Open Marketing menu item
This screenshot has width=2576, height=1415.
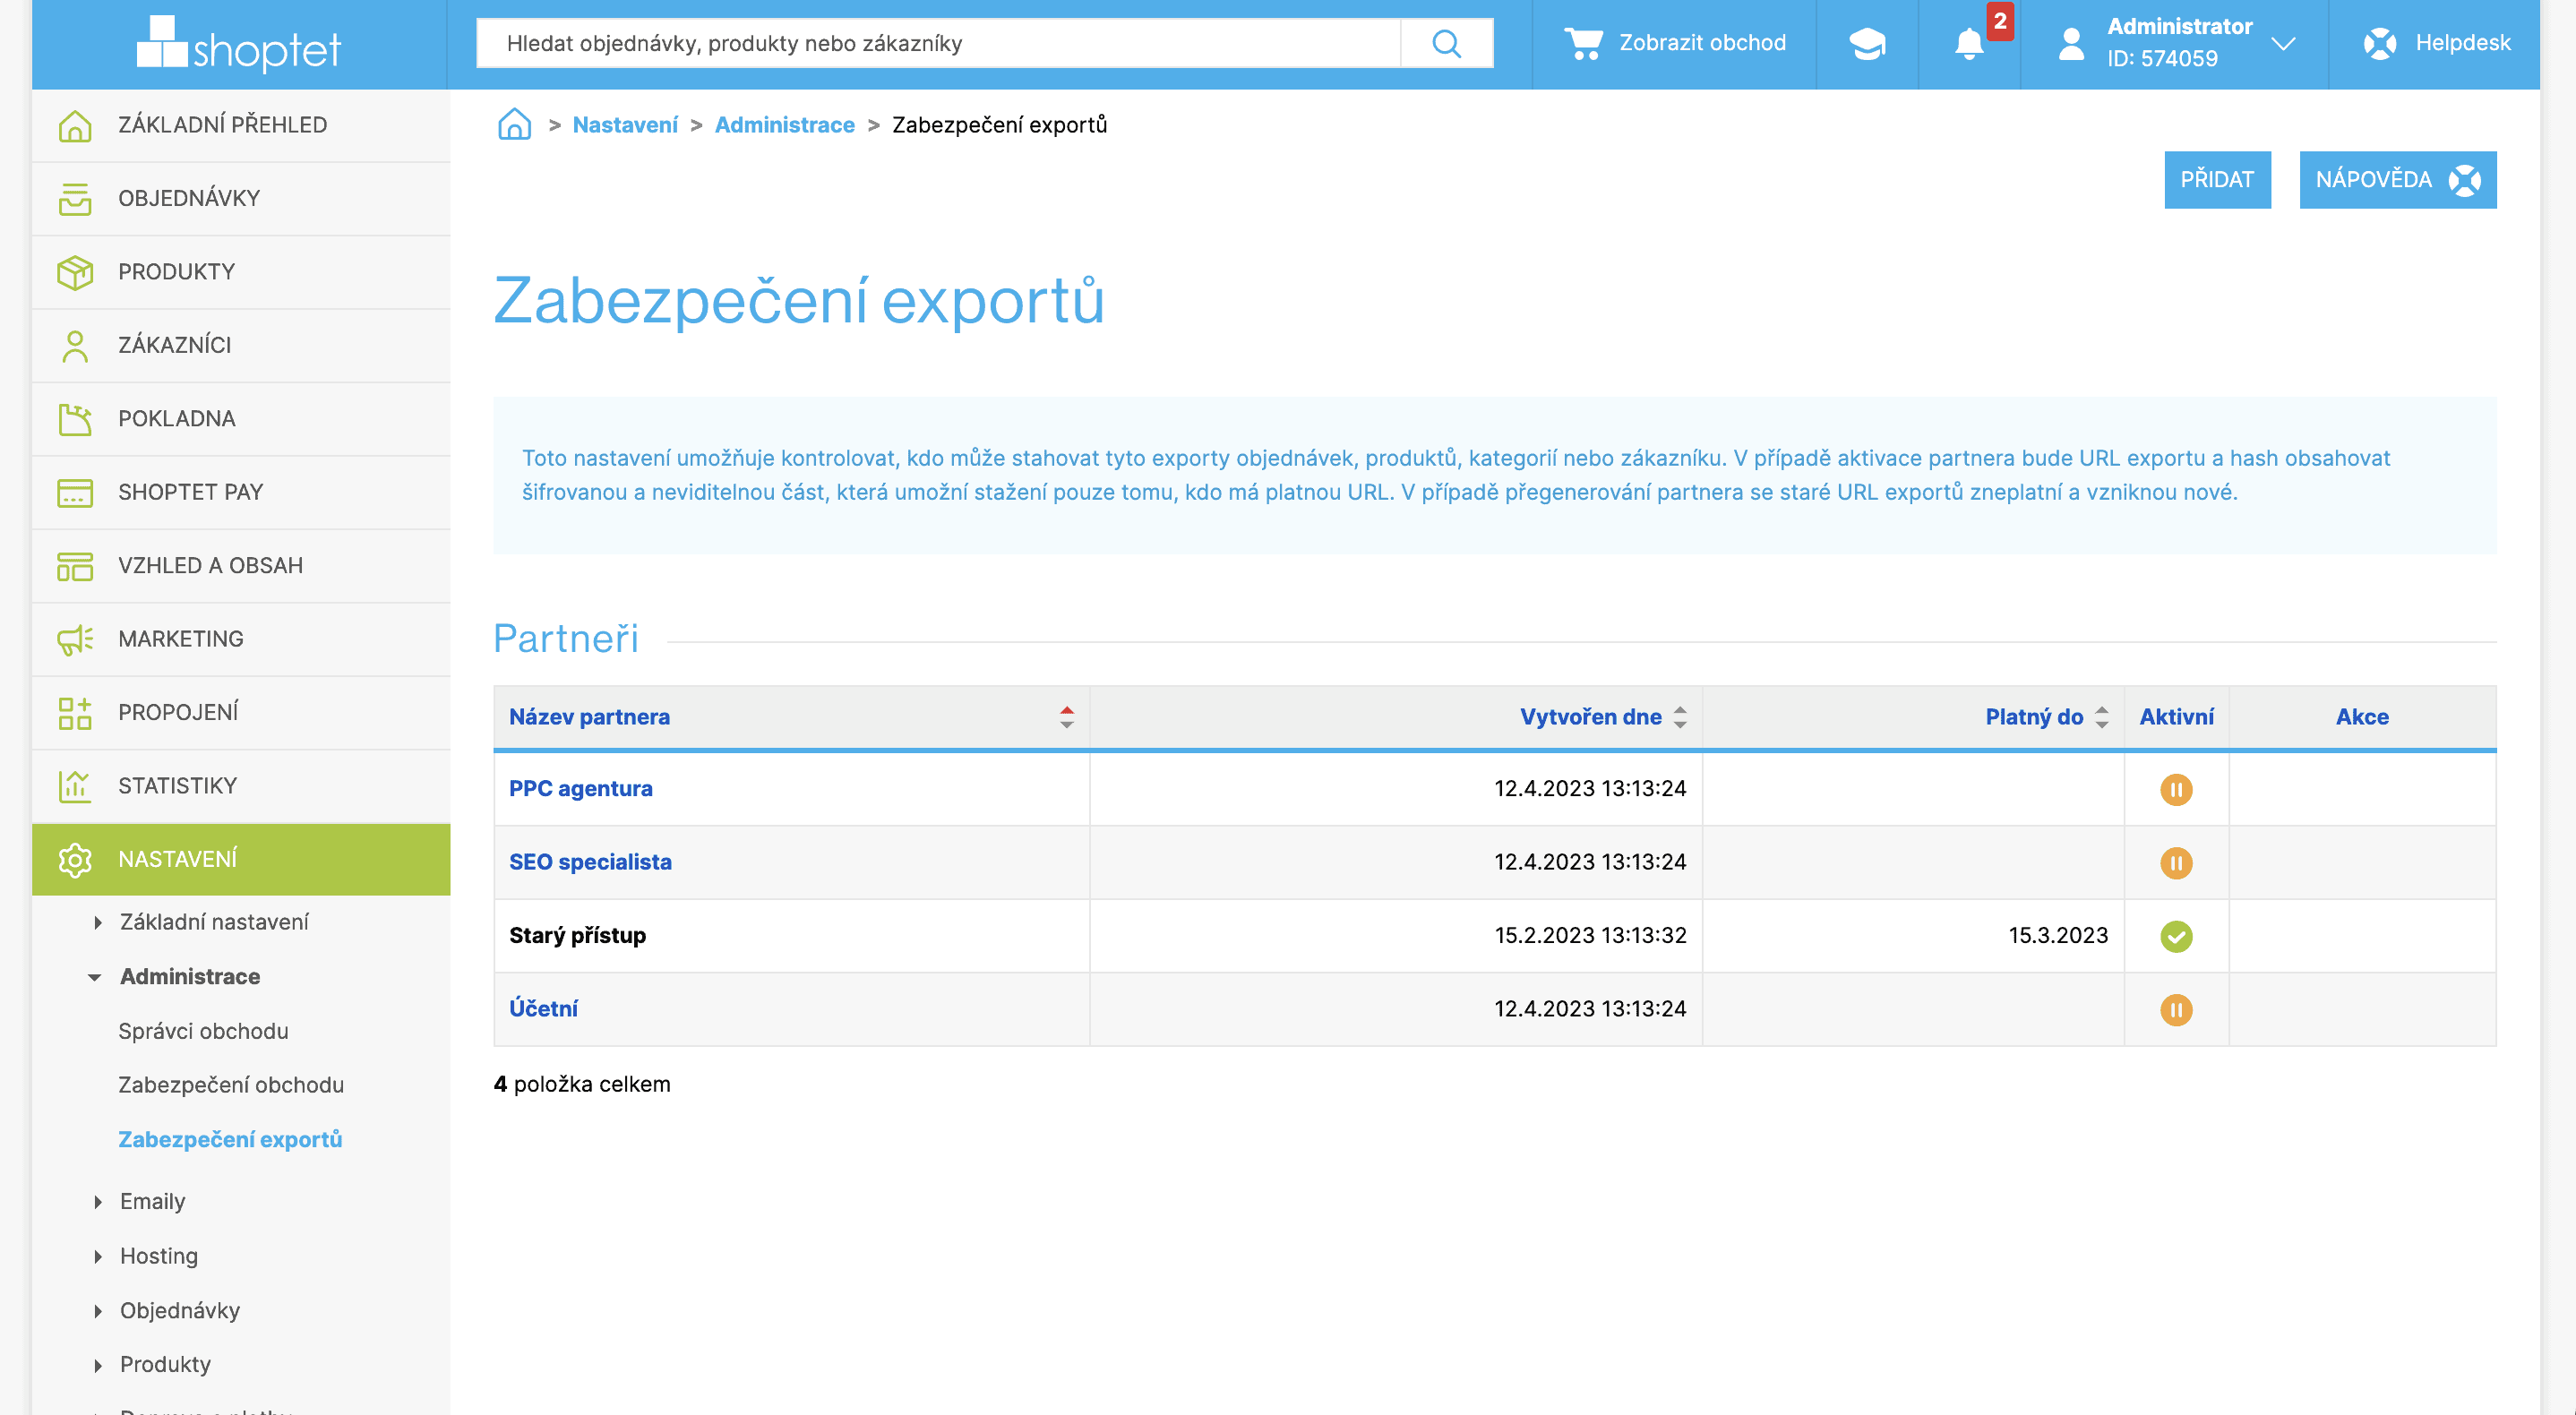241,639
